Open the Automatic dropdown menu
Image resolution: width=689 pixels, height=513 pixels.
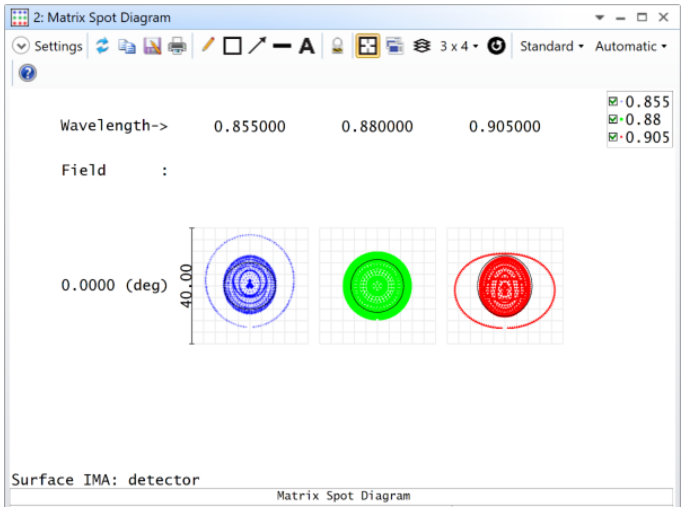(x=630, y=46)
